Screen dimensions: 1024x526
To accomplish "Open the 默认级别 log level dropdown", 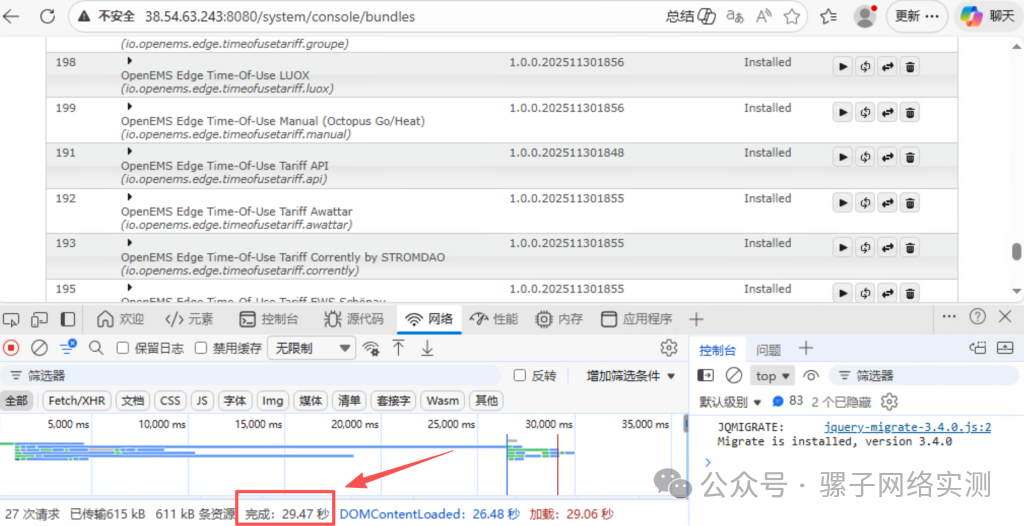I will click(731, 401).
